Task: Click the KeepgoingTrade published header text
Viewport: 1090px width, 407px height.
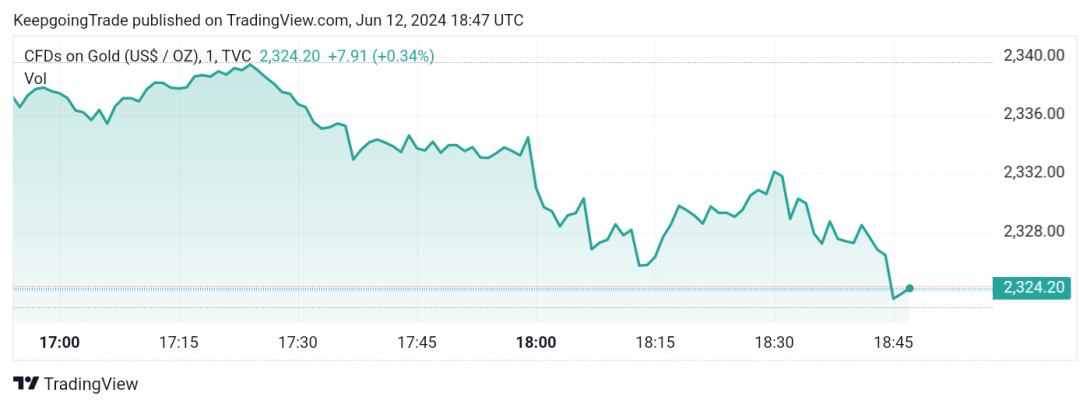Action: [268, 21]
